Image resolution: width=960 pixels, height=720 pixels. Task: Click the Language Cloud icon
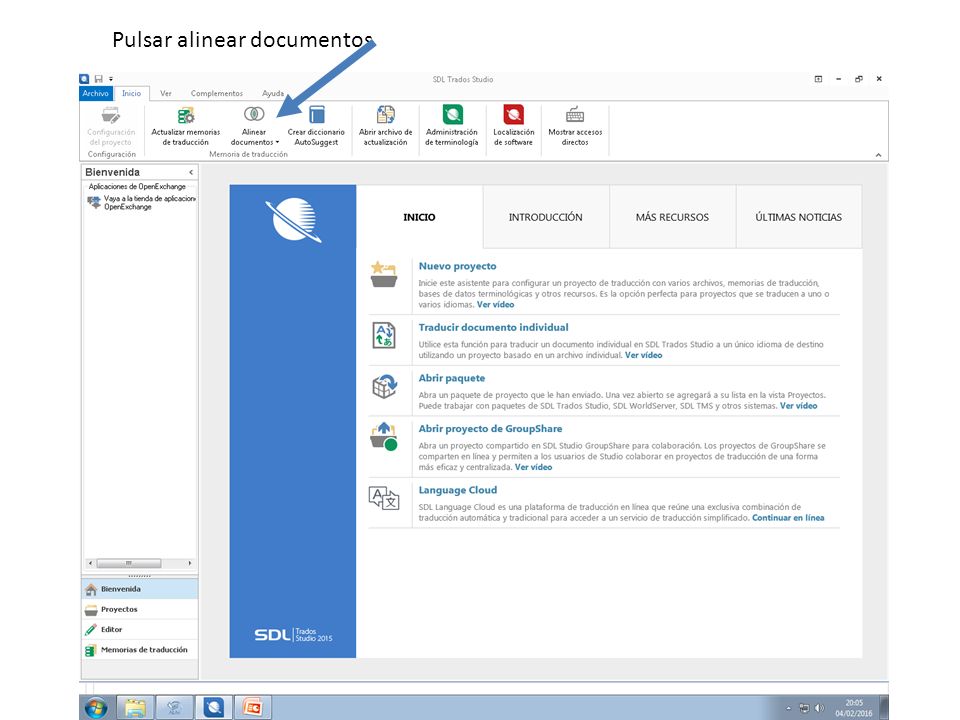384,498
